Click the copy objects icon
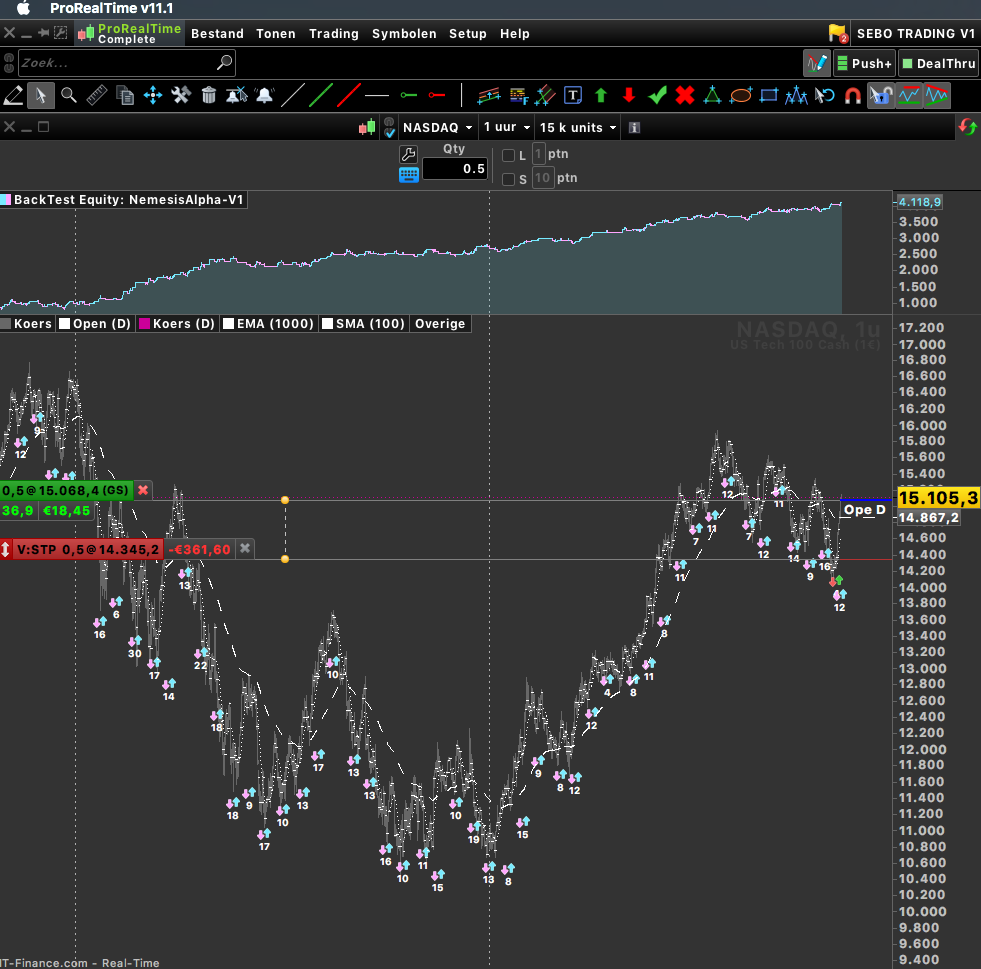 (x=125, y=96)
